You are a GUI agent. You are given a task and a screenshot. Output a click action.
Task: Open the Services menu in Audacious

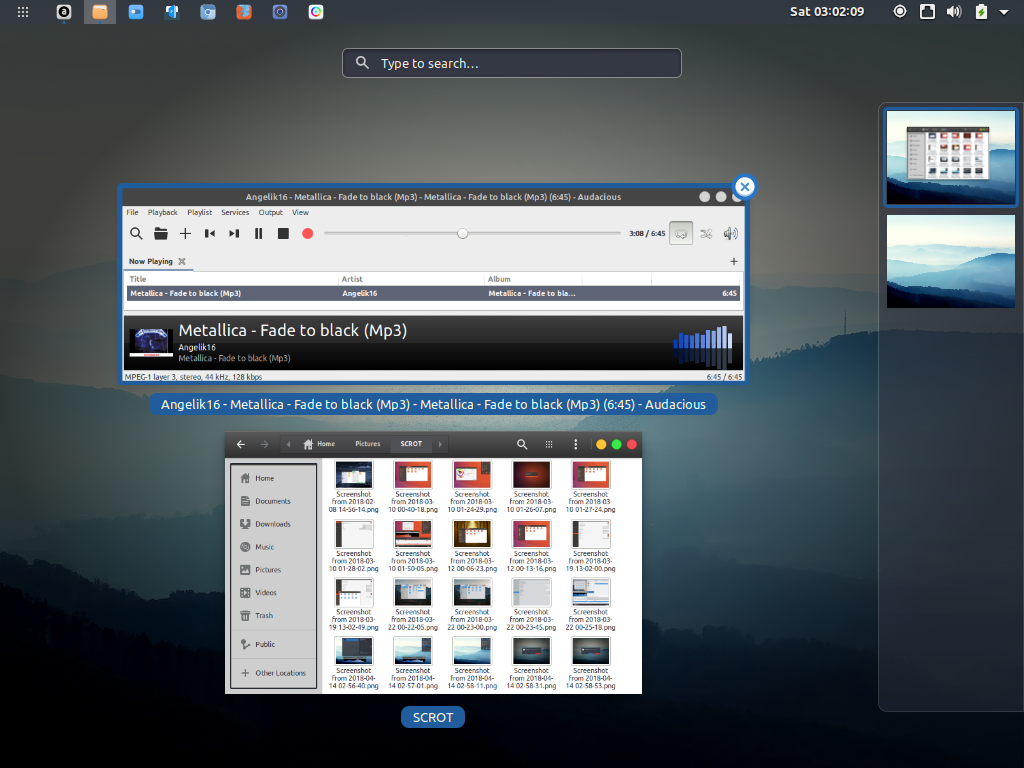[x=235, y=212]
